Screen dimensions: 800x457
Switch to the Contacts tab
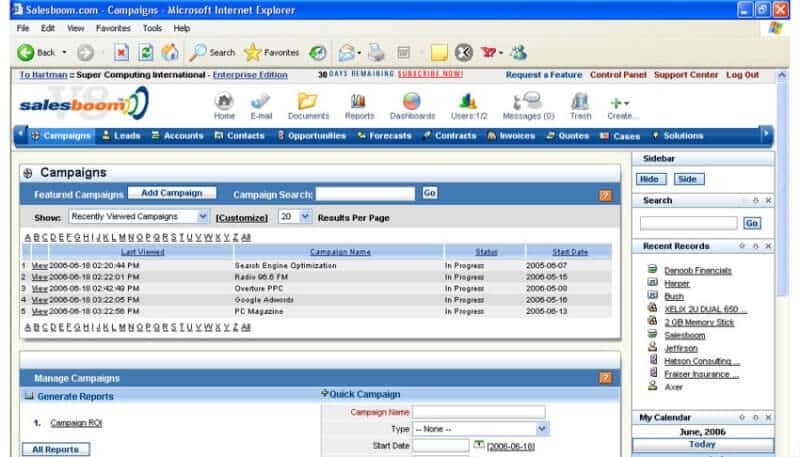tap(239, 136)
